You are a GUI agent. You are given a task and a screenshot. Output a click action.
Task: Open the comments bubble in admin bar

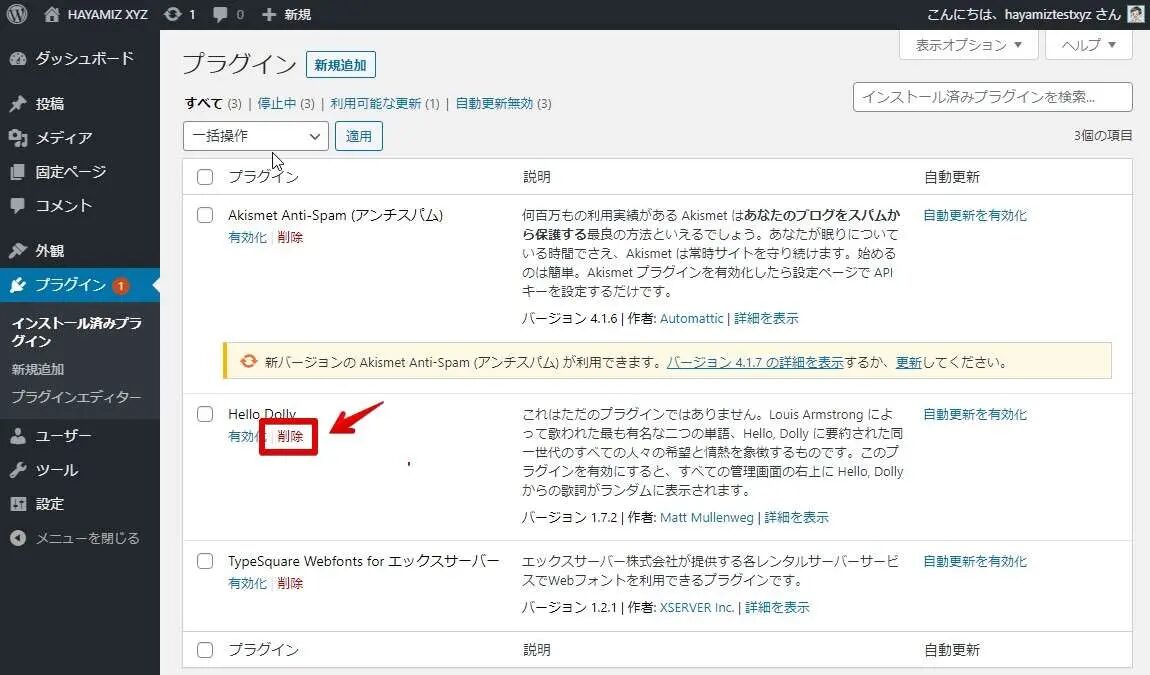[x=227, y=14]
